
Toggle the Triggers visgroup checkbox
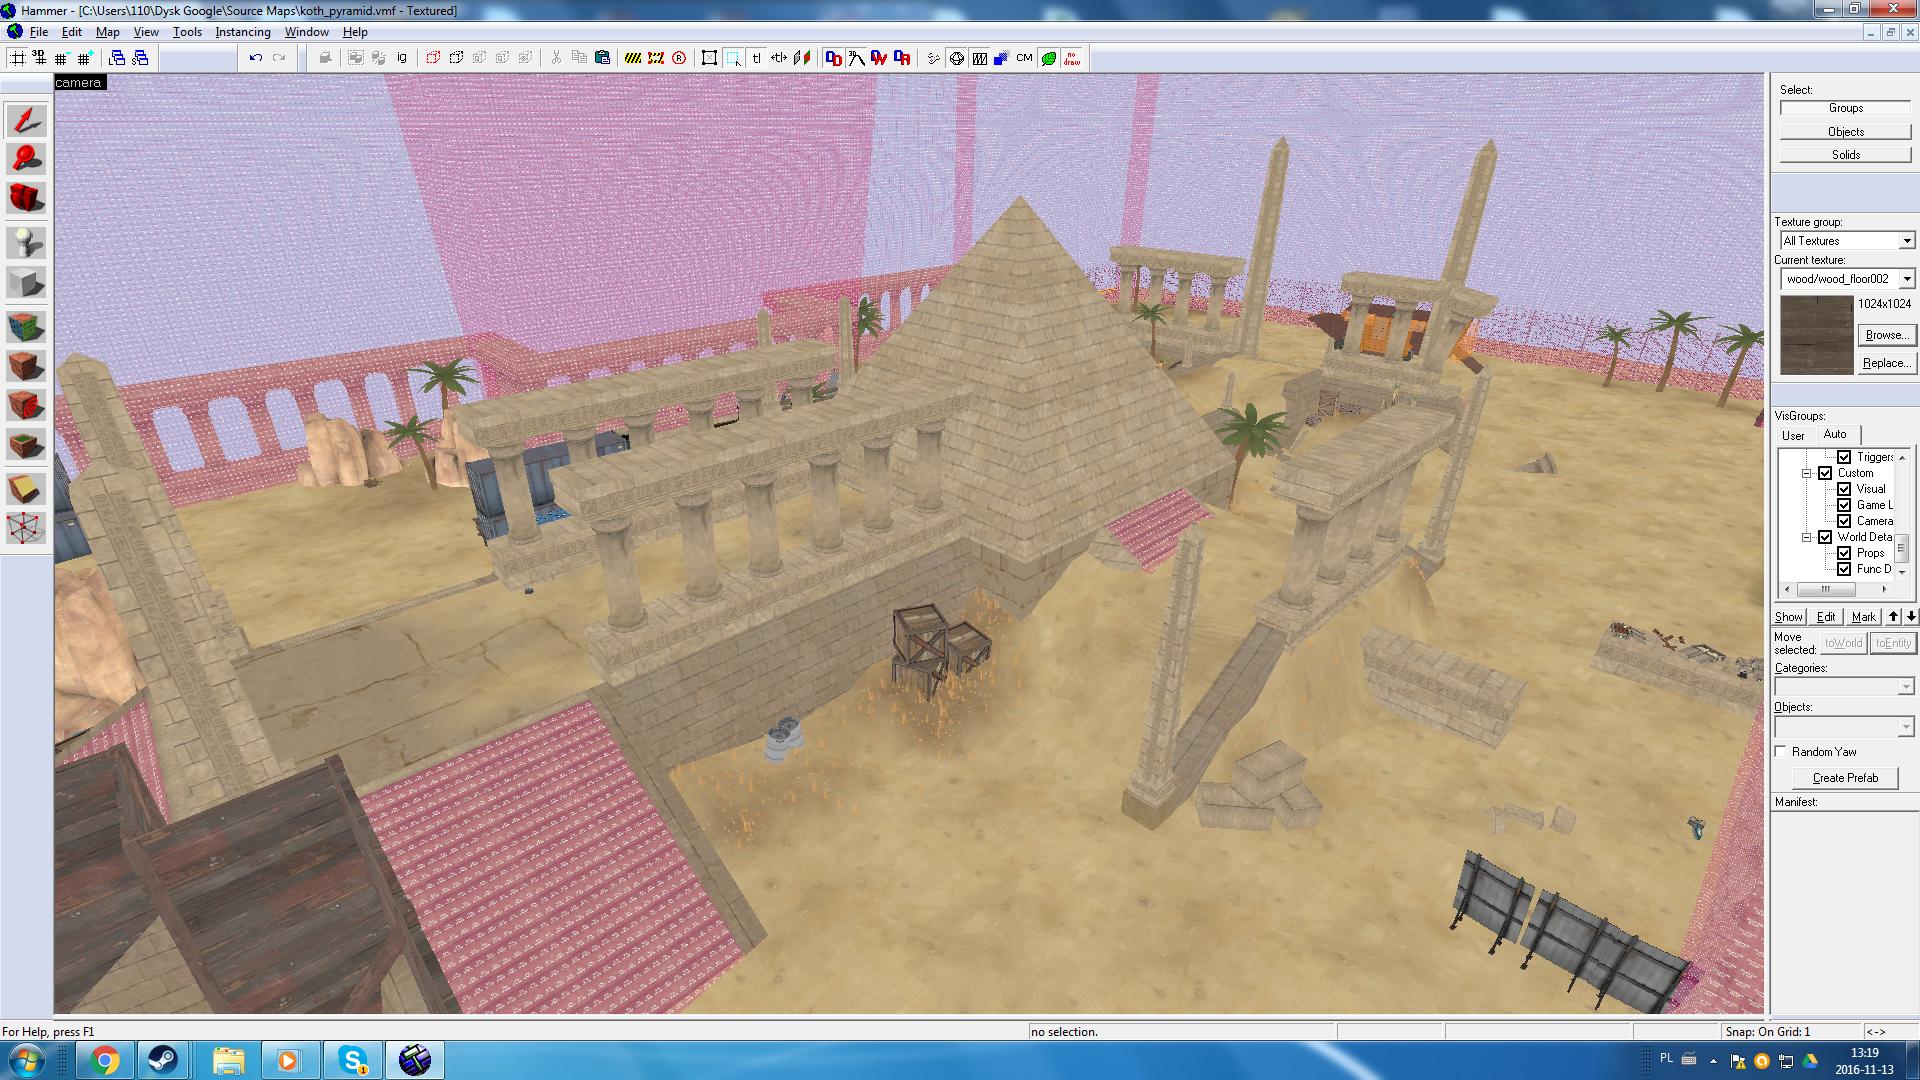tap(1844, 457)
